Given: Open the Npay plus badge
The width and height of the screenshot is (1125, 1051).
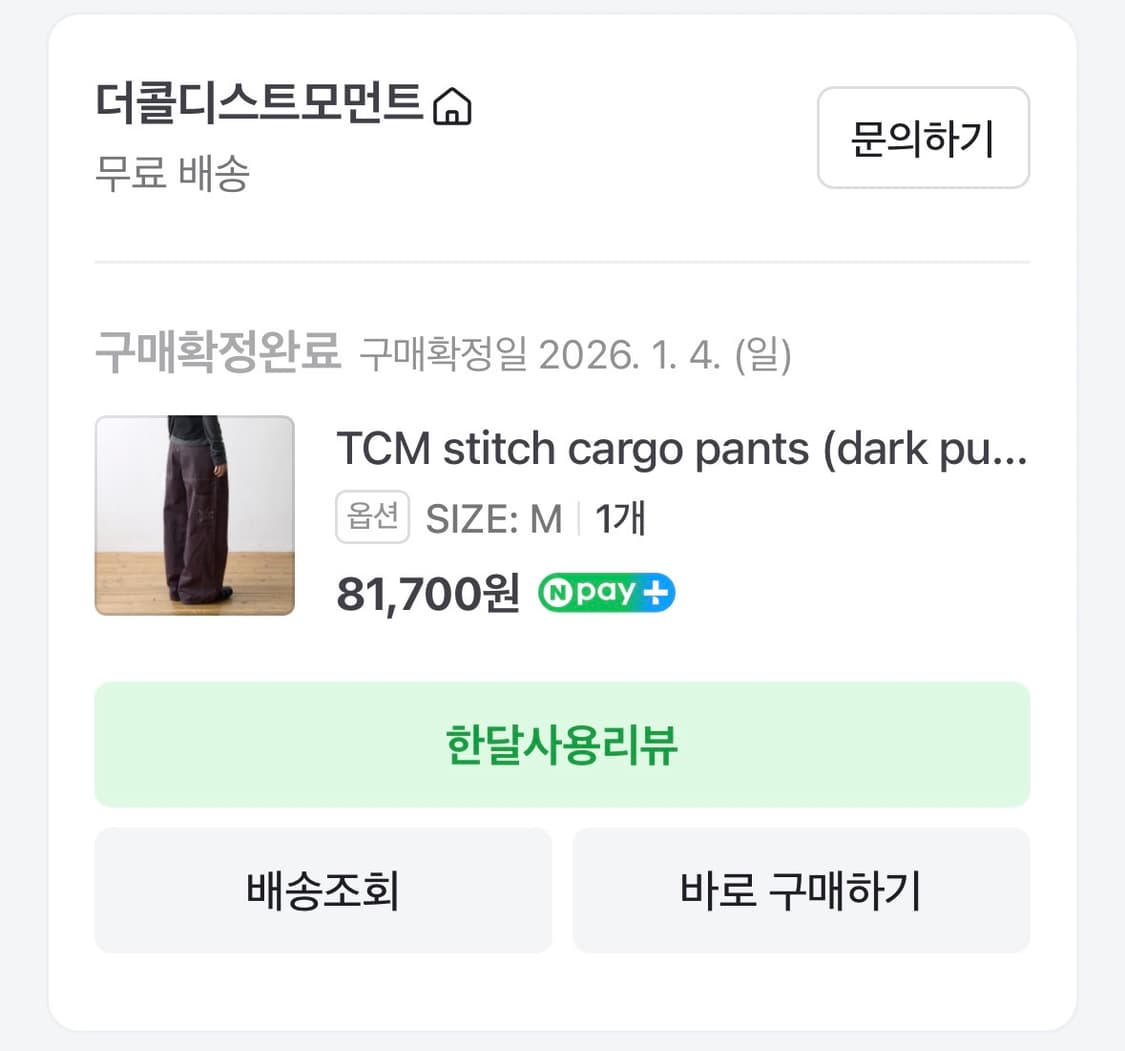Looking at the screenshot, I should (x=605, y=593).
